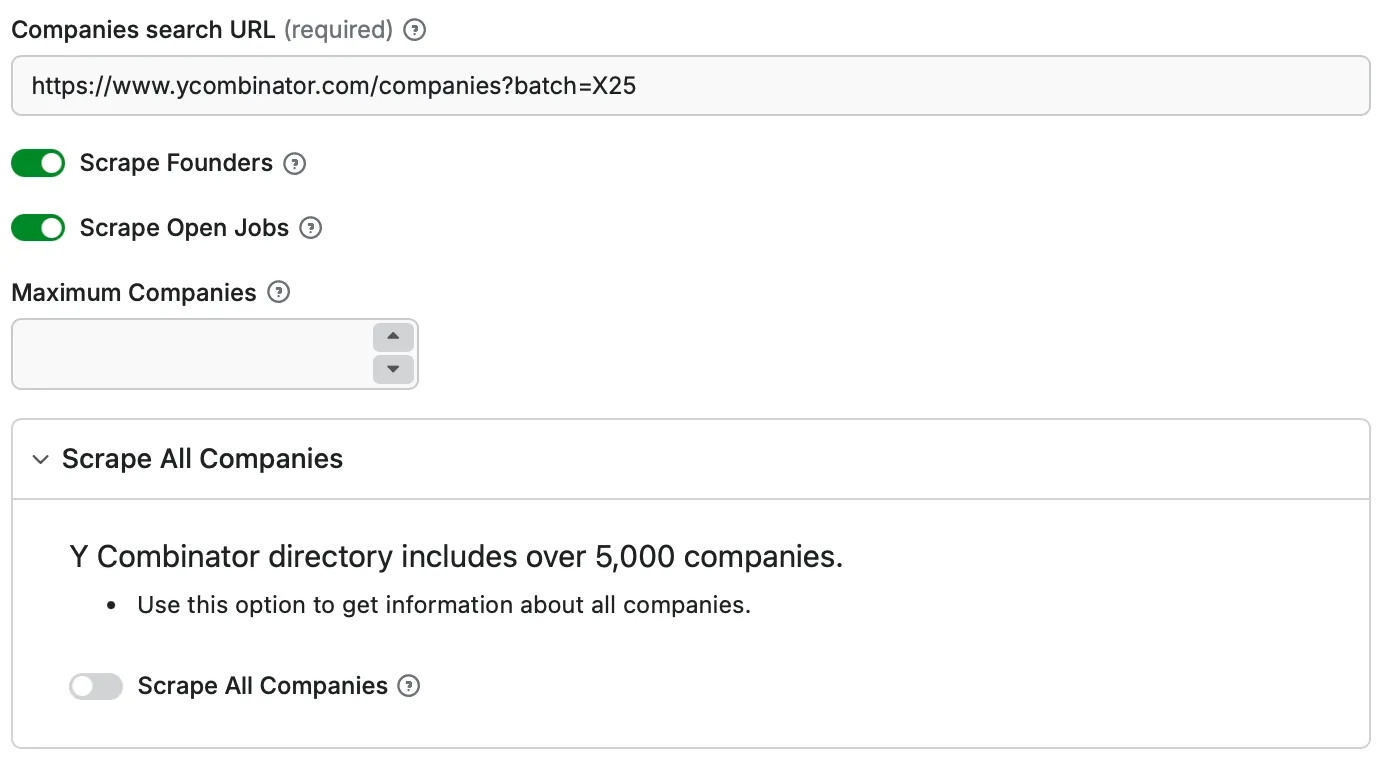Viewport: 1377px width, 759px height.
Task: View help for the Maximum Companies field
Action: pyautogui.click(x=279, y=292)
